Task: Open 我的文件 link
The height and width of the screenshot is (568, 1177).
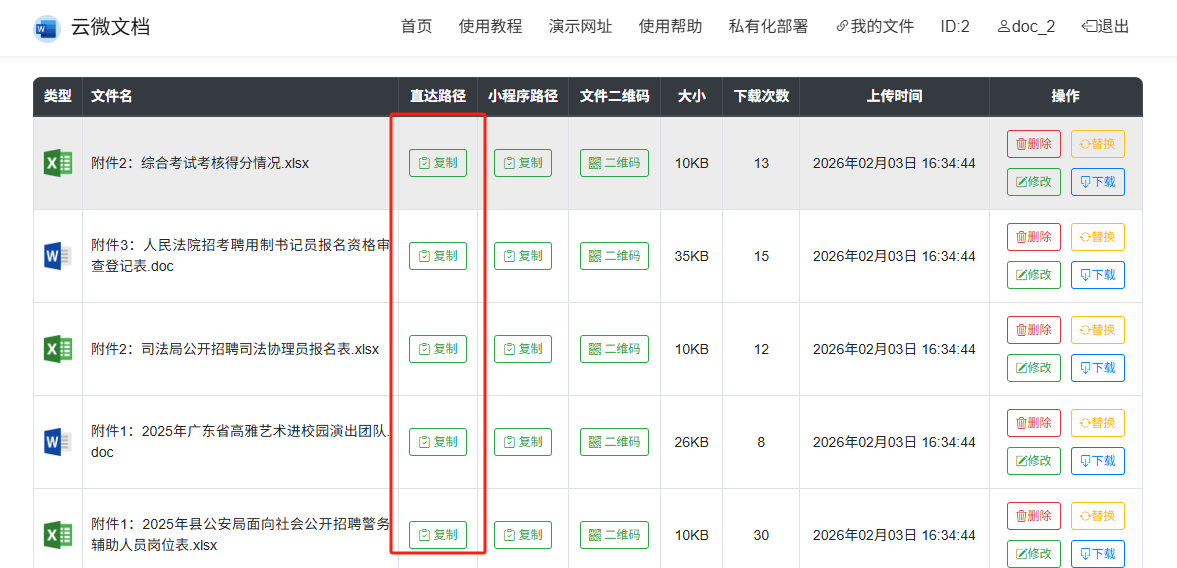Action: pos(875,27)
